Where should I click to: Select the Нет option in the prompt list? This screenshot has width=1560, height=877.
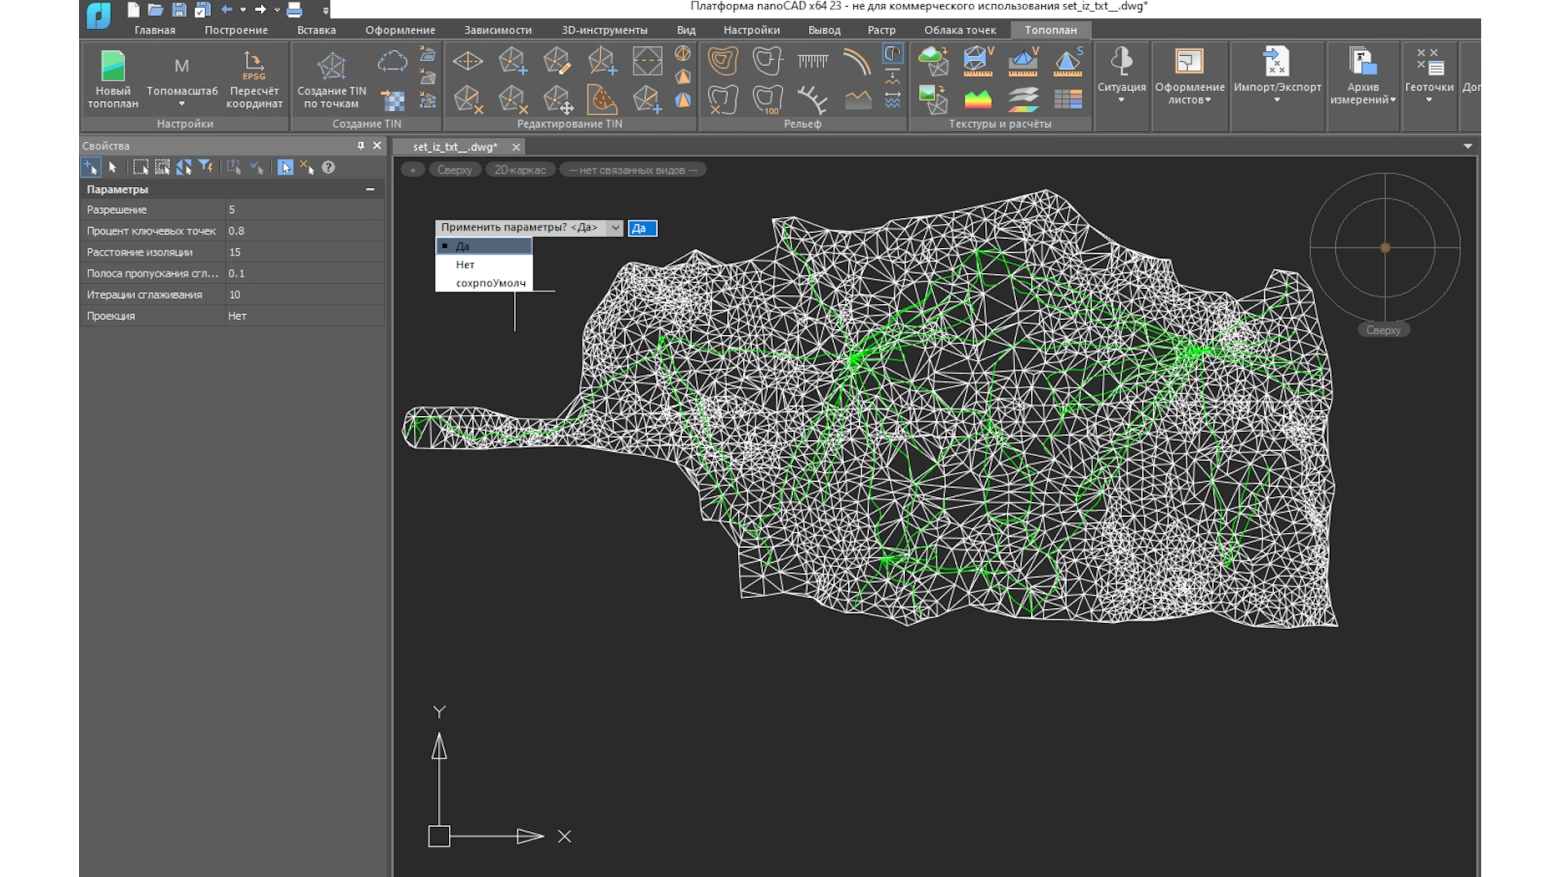[465, 265]
